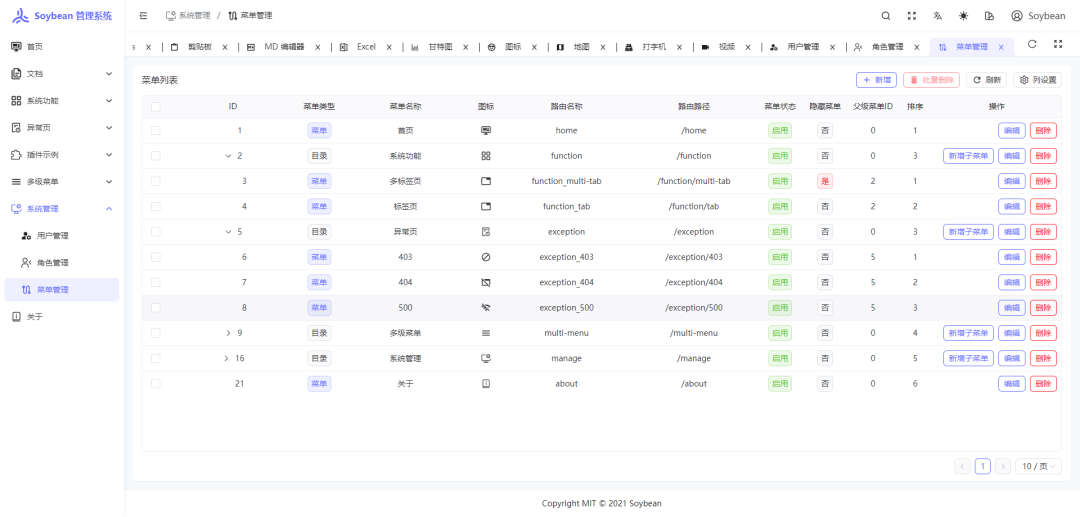The height and width of the screenshot is (517, 1080).
Task: Click the language translation icon
Action: (x=937, y=16)
